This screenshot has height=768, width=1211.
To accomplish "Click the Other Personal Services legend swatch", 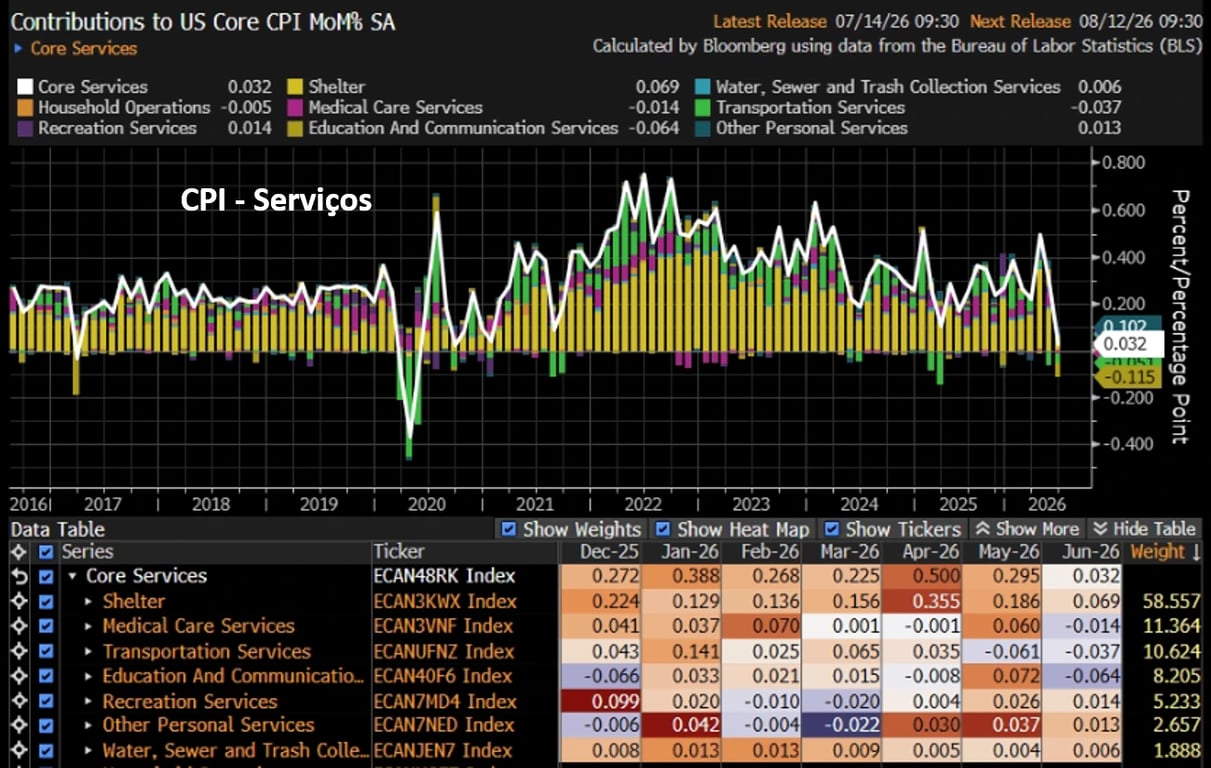I will (x=703, y=128).
